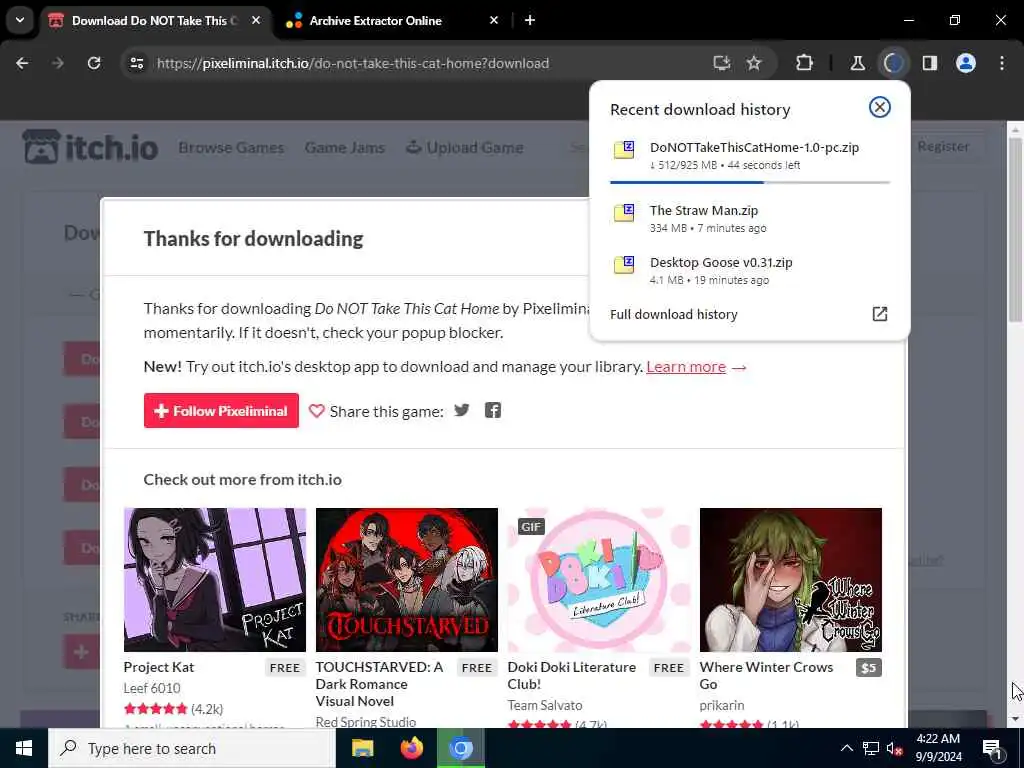Open Firefox from taskbar
1024x768 pixels.
pyautogui.click(x=411, y=748)
